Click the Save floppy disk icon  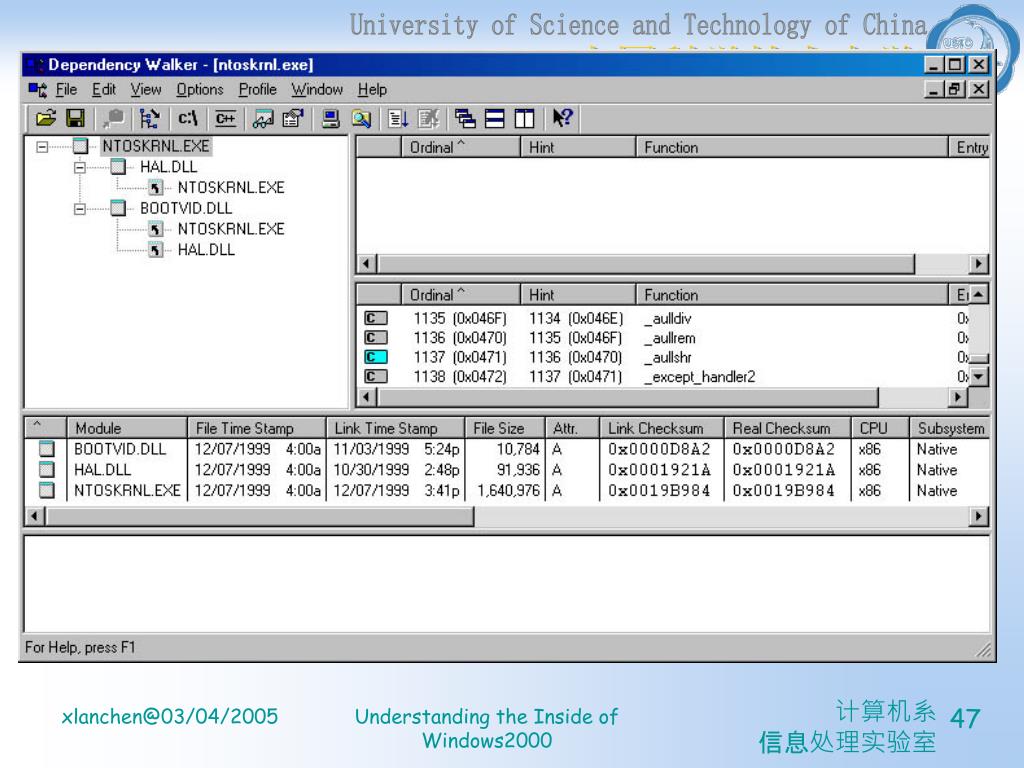(76, 118)
